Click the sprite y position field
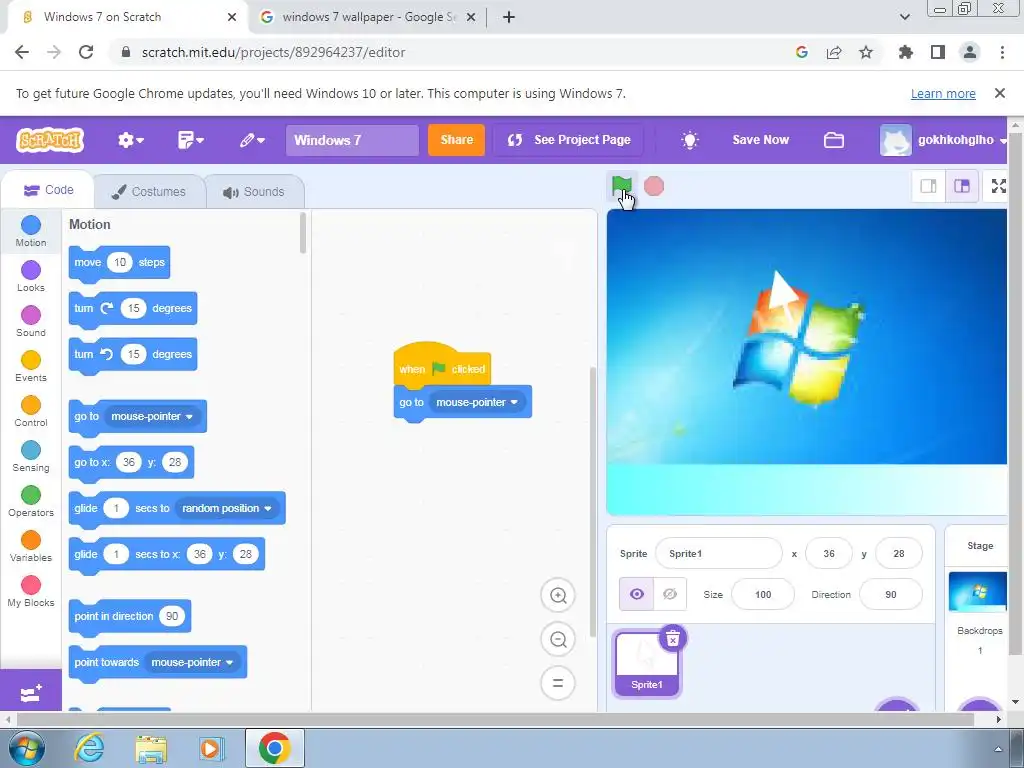 [x=899, y=554]
